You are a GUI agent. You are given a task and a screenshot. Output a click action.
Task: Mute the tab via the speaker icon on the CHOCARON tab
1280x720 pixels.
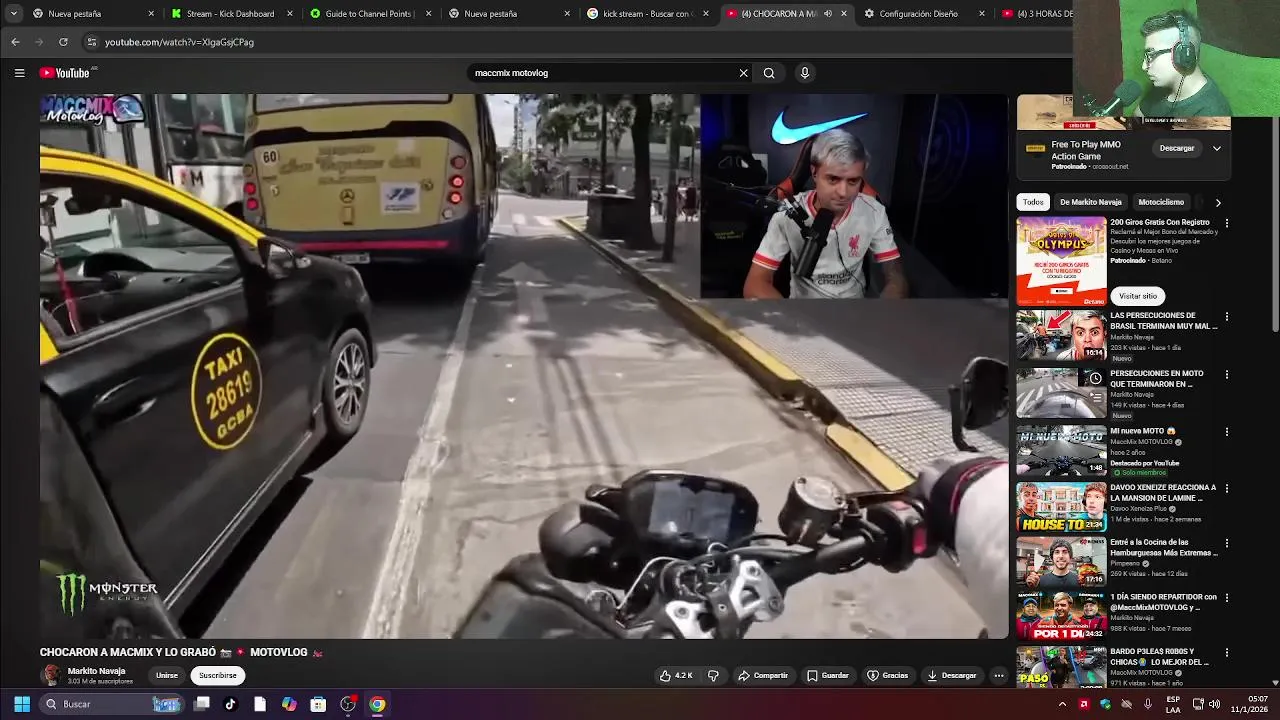tap(827, 14)
